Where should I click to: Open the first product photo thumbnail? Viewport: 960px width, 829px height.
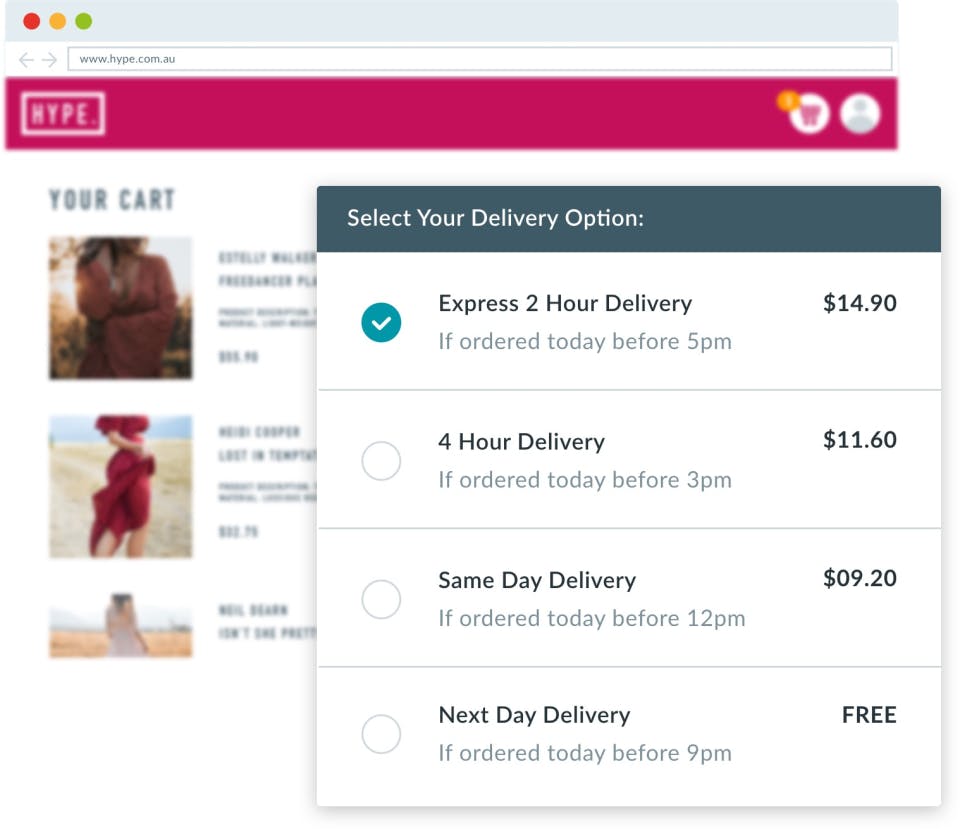point(120,307)
